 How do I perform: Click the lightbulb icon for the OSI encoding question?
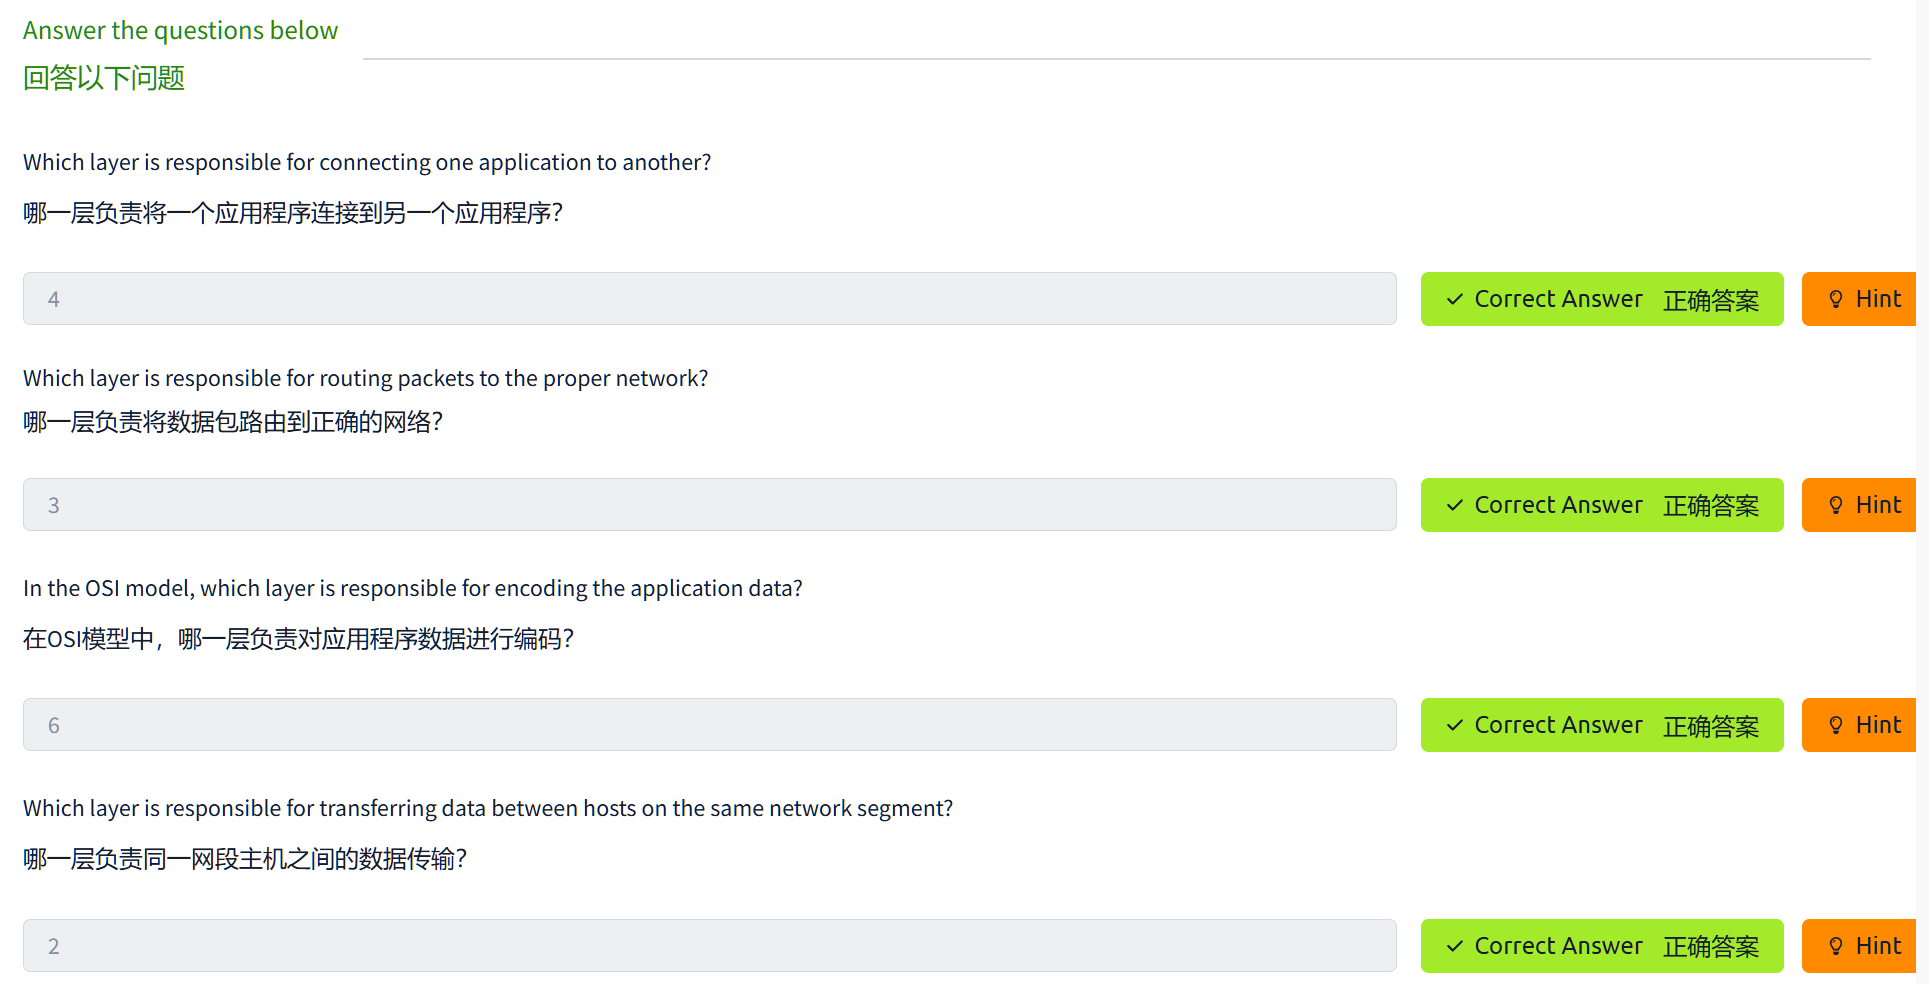pos(1836,725)
